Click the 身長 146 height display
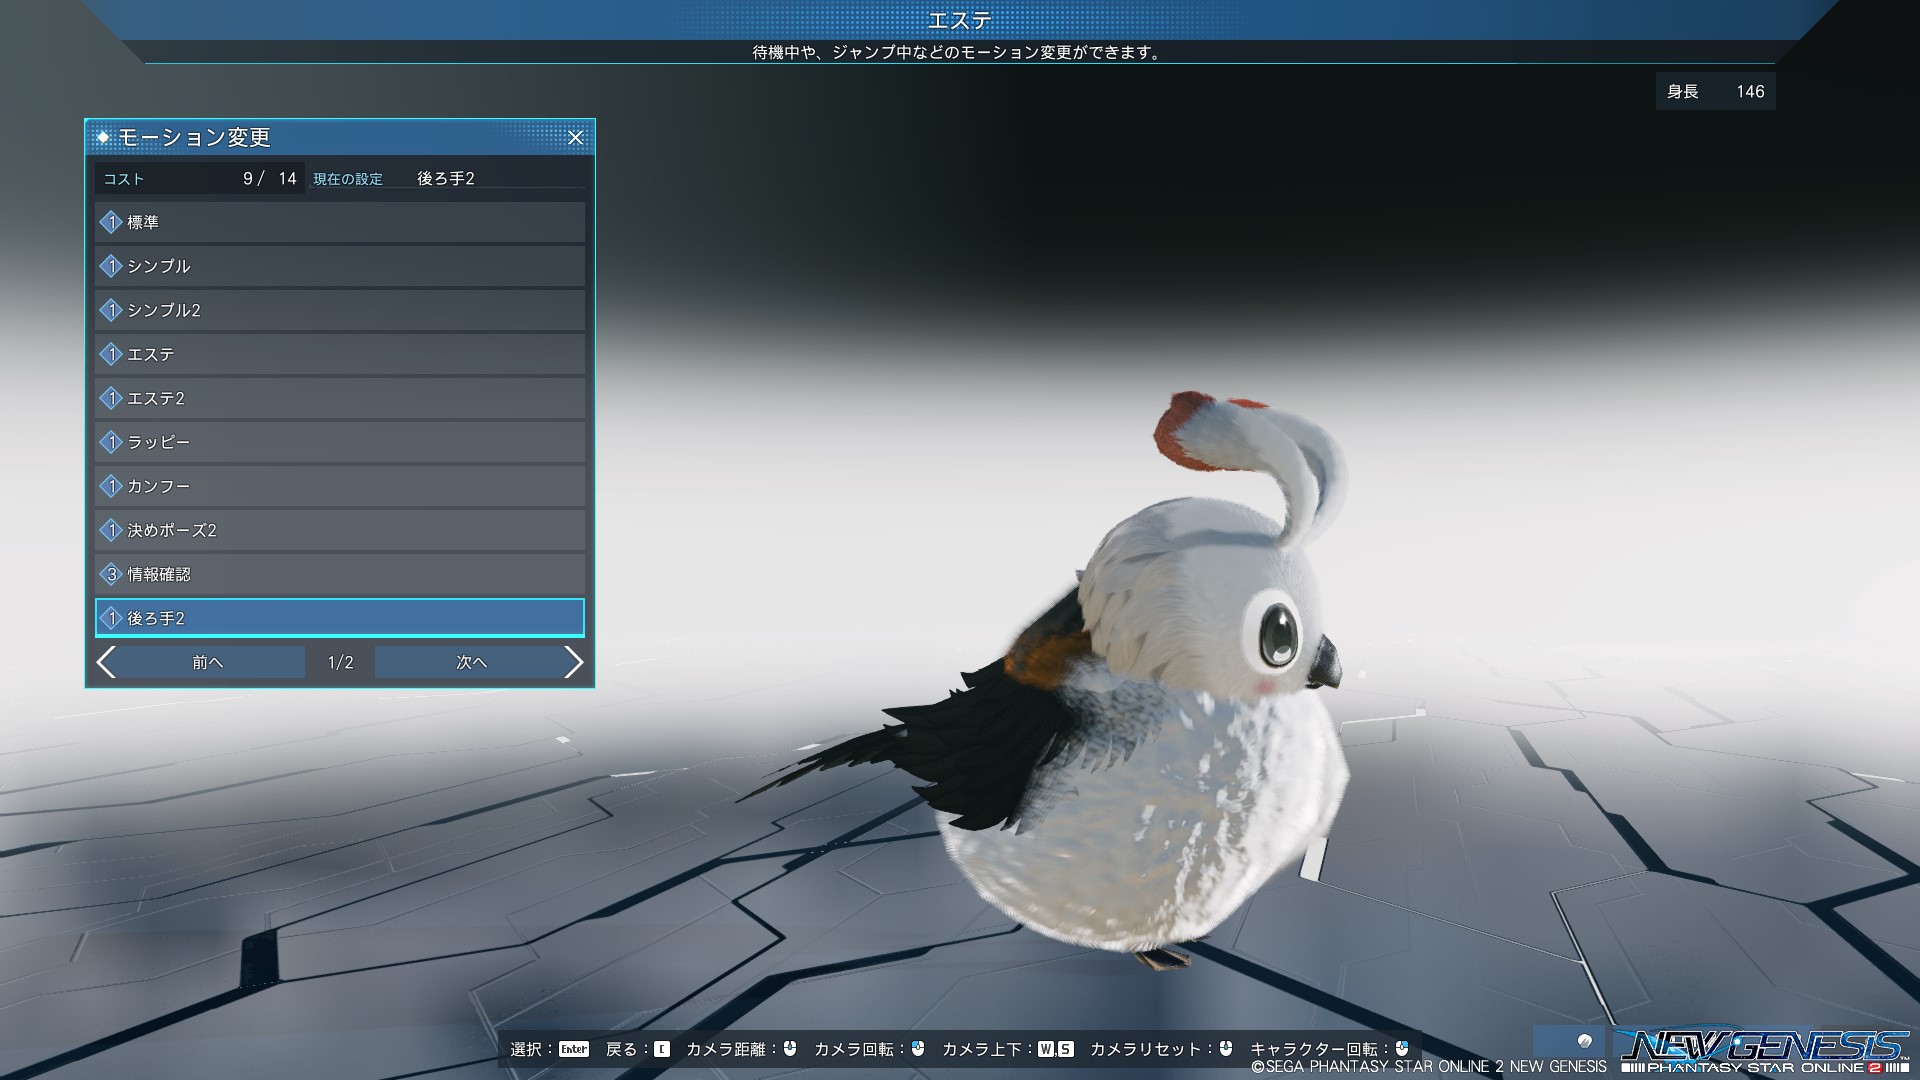 (x=1715, y=92)
